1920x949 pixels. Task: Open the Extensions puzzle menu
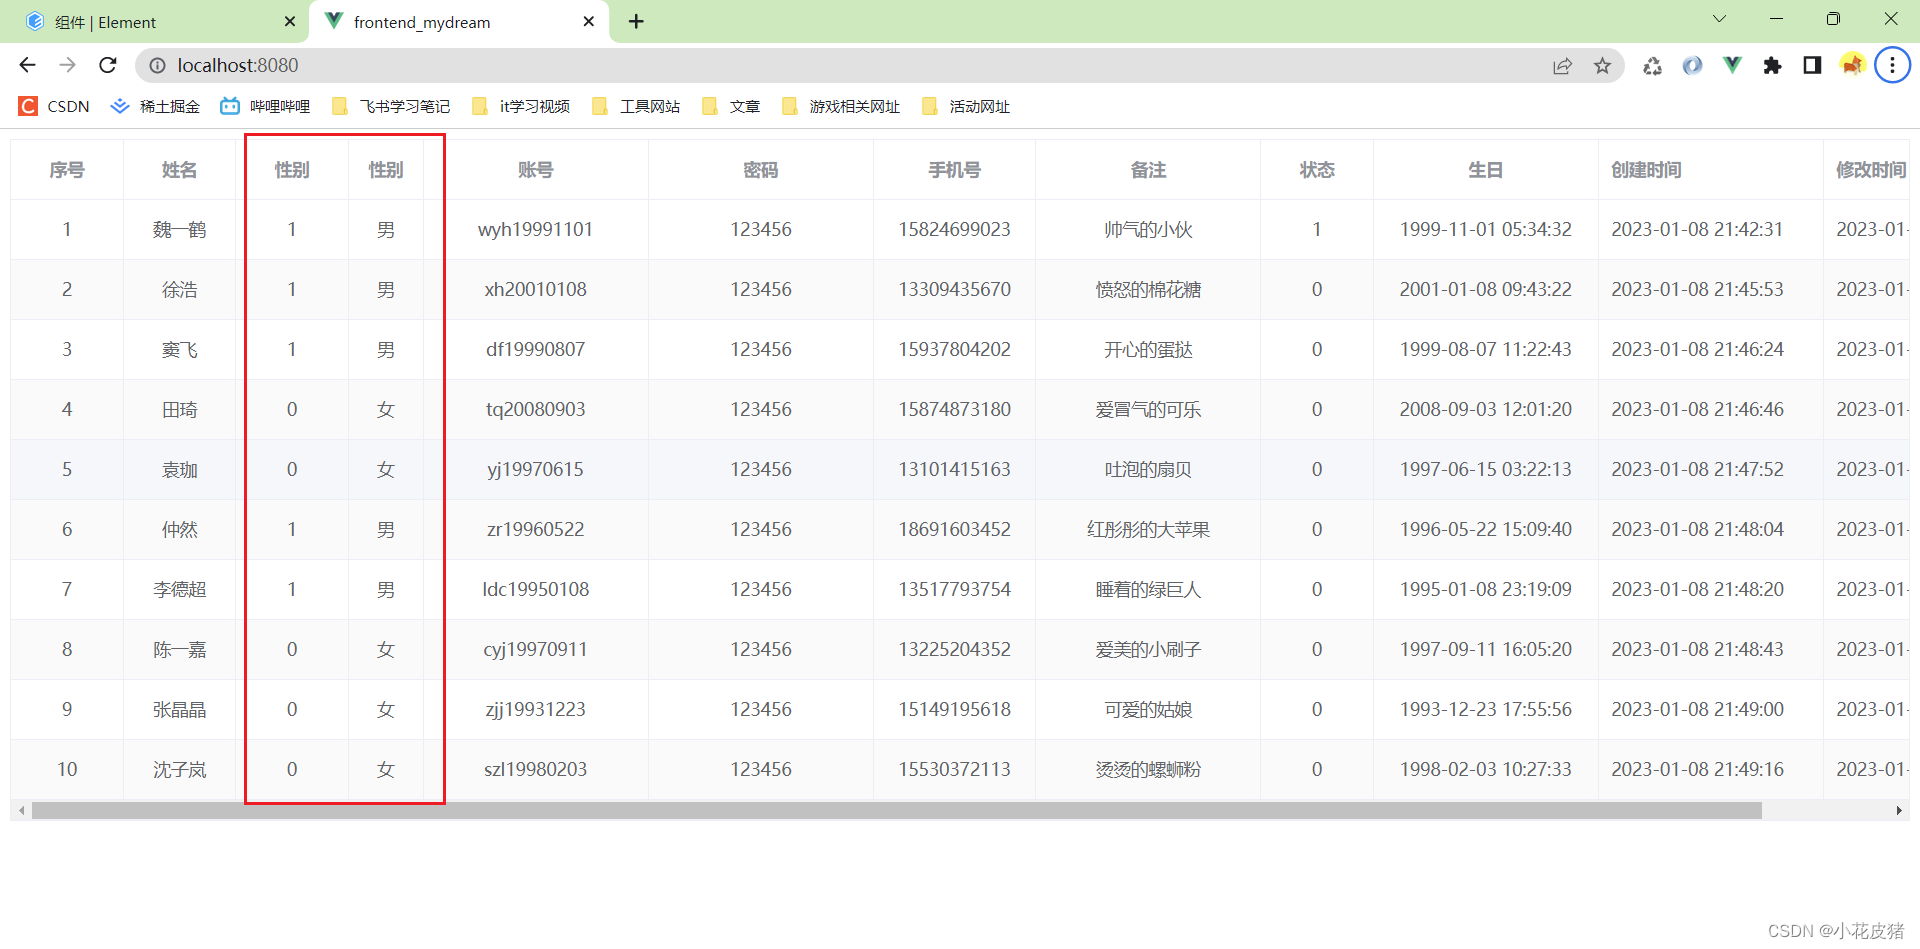[1772, 65]
